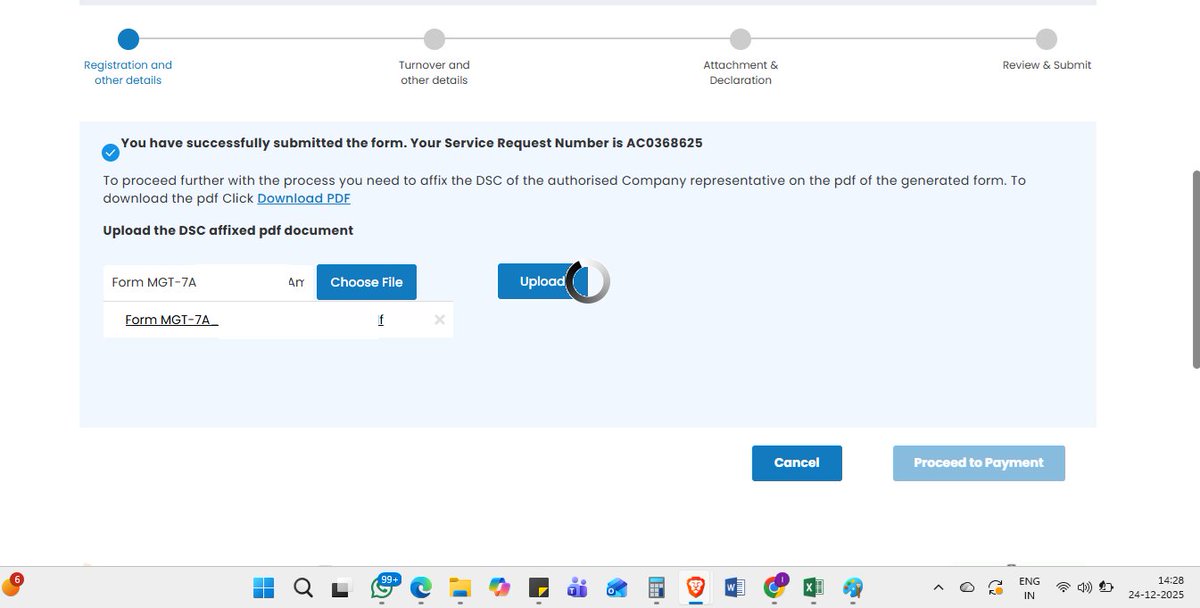Open ENG IN language switcher

coord(1029,588)
